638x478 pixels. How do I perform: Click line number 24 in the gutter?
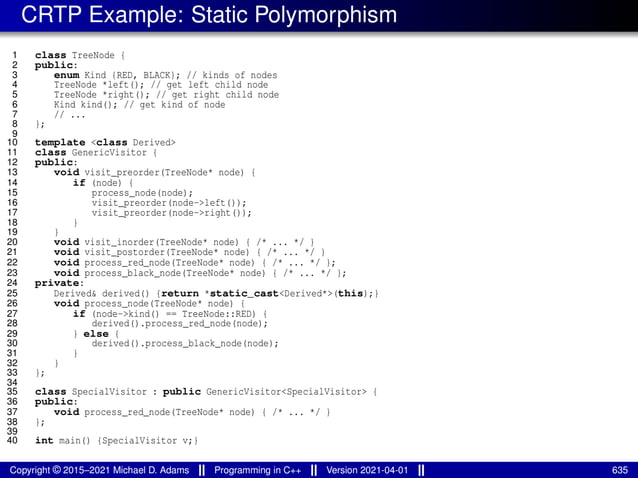click(x=12, y=283)
